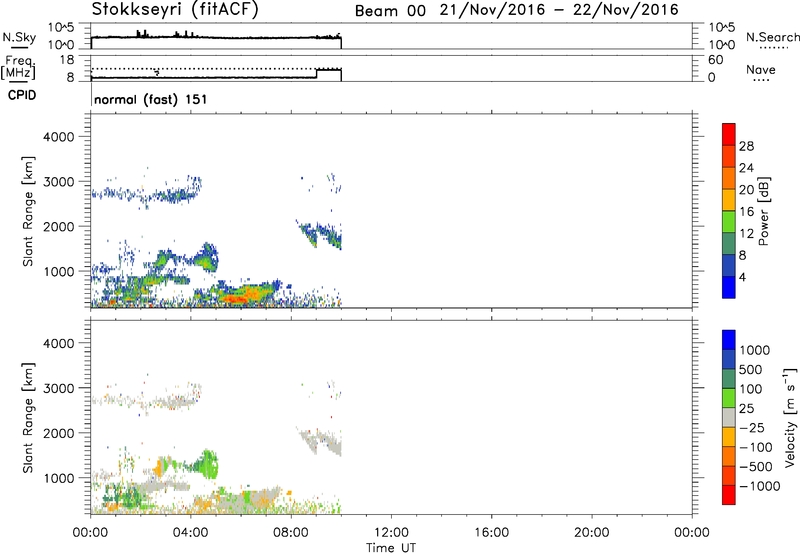Click the '04:00' time axis label
The width and height of the screenshot is (800, 554).
(191, 533)
